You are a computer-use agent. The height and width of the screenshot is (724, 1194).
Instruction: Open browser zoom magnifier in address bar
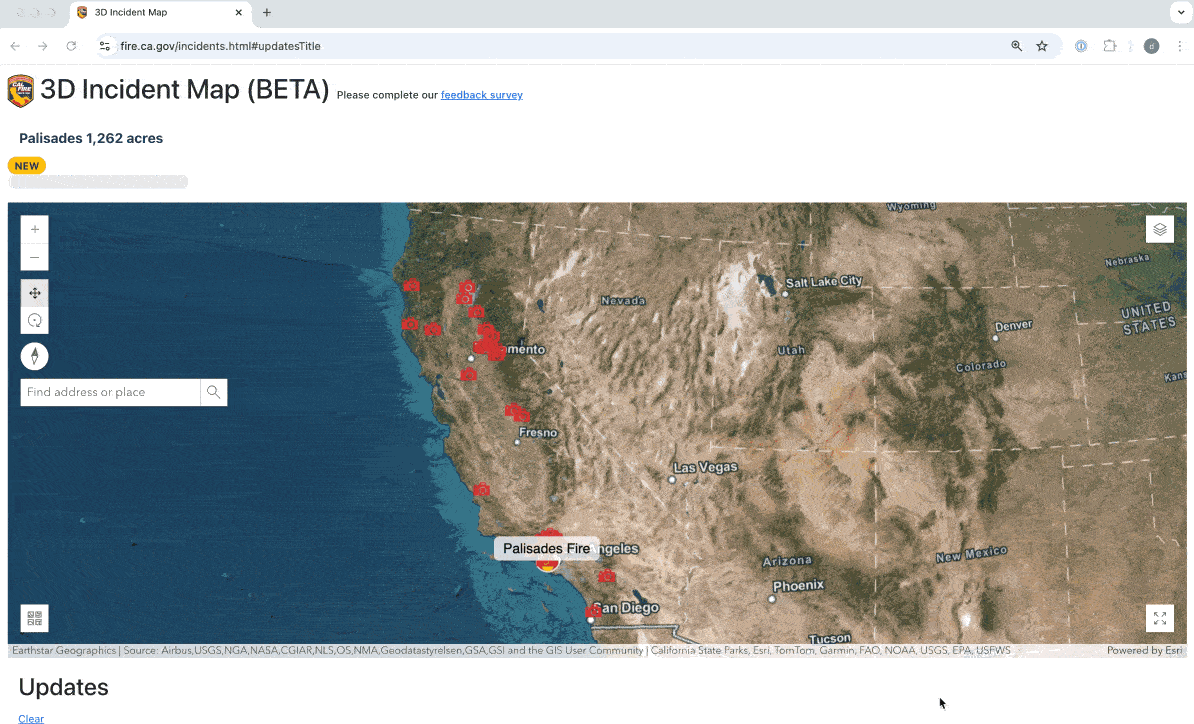point(1017,46)
